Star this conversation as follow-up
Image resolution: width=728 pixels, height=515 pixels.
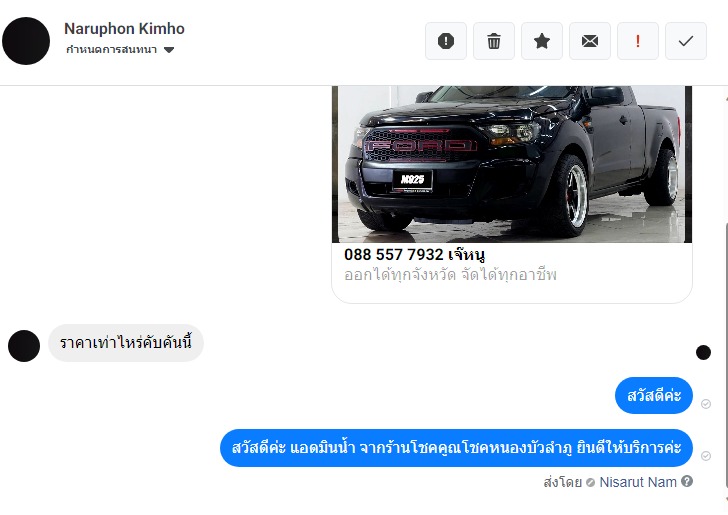tap(542, 41)
